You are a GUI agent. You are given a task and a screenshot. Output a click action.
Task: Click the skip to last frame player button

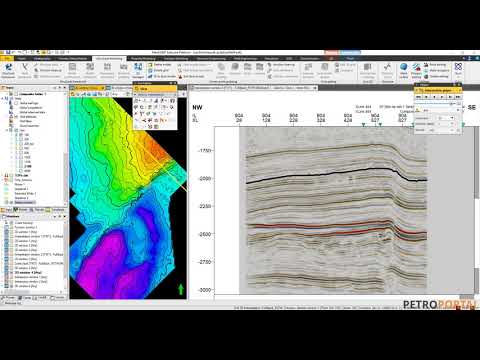click(x=458, y=97)
